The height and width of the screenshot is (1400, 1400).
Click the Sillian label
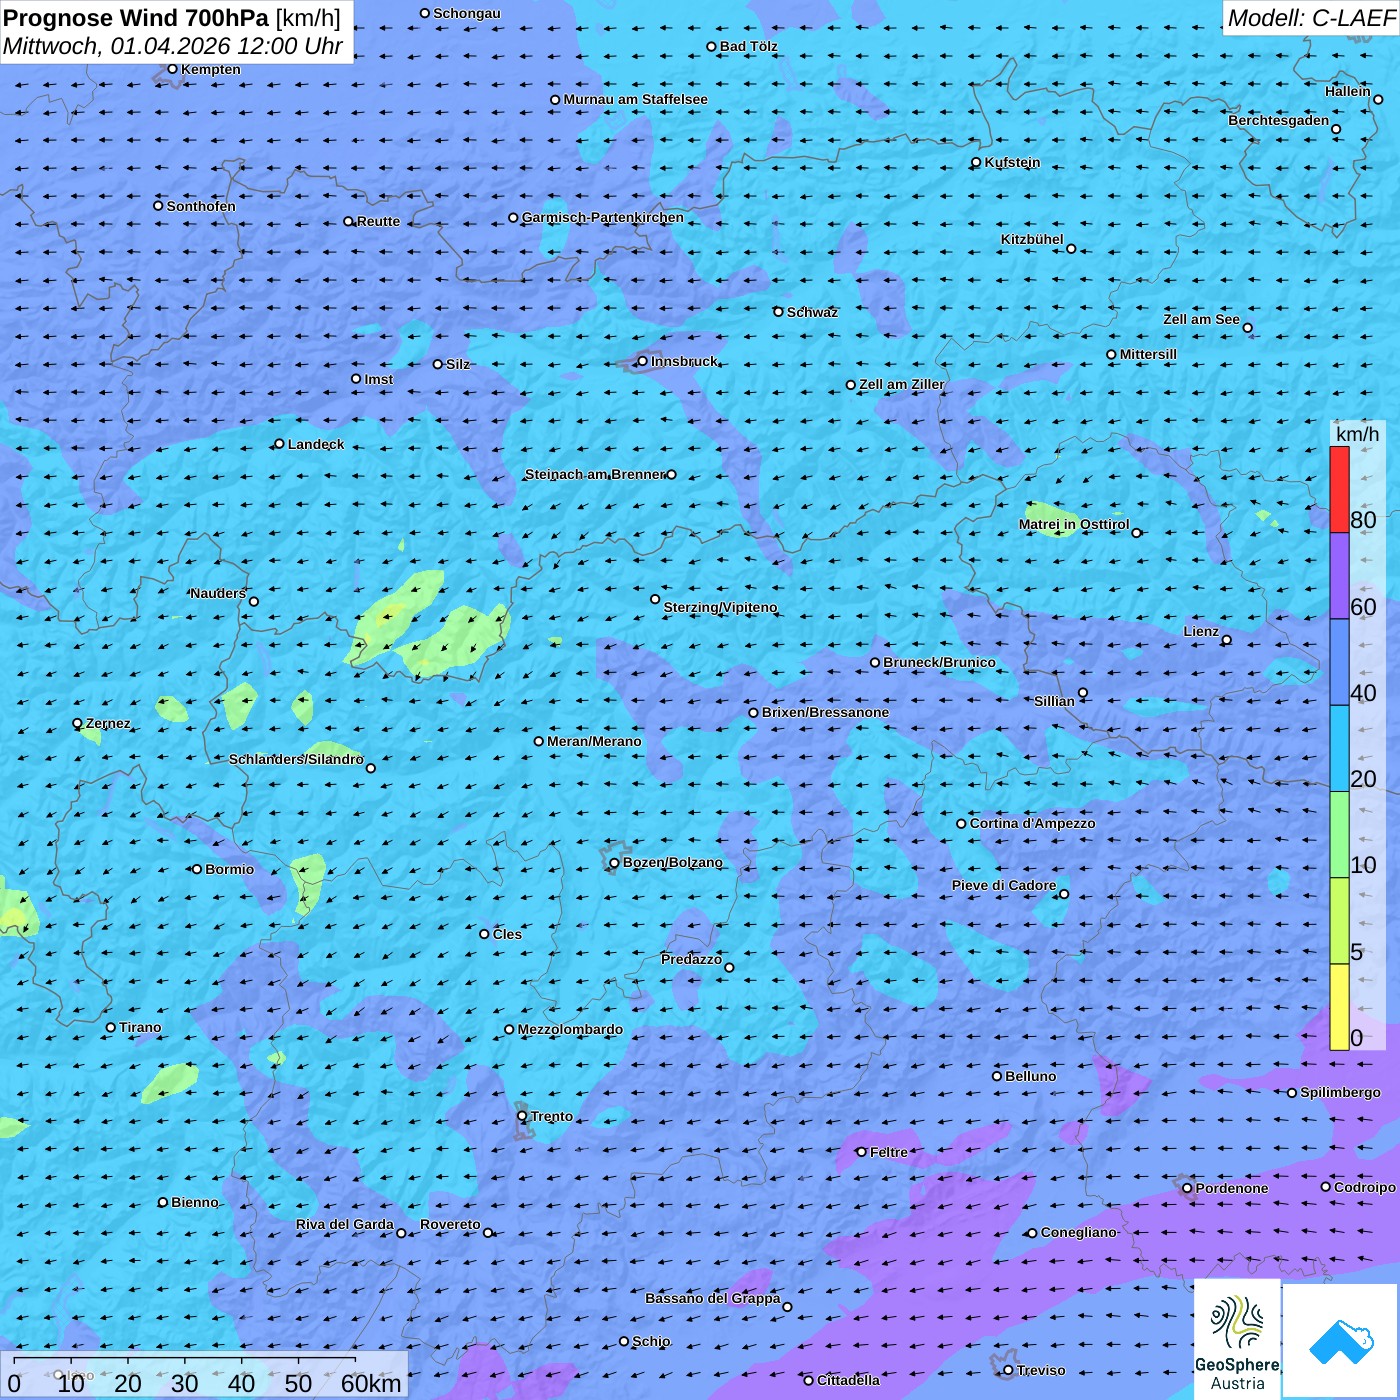(1054, 701)
